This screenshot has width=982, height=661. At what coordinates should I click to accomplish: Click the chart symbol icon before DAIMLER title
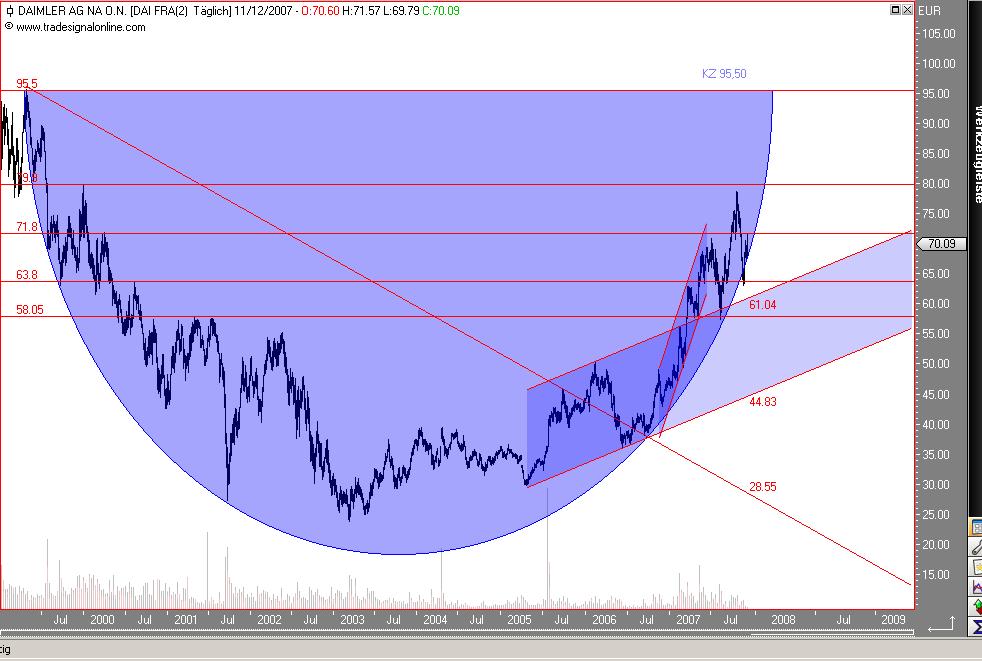click(x=9, y=11)
